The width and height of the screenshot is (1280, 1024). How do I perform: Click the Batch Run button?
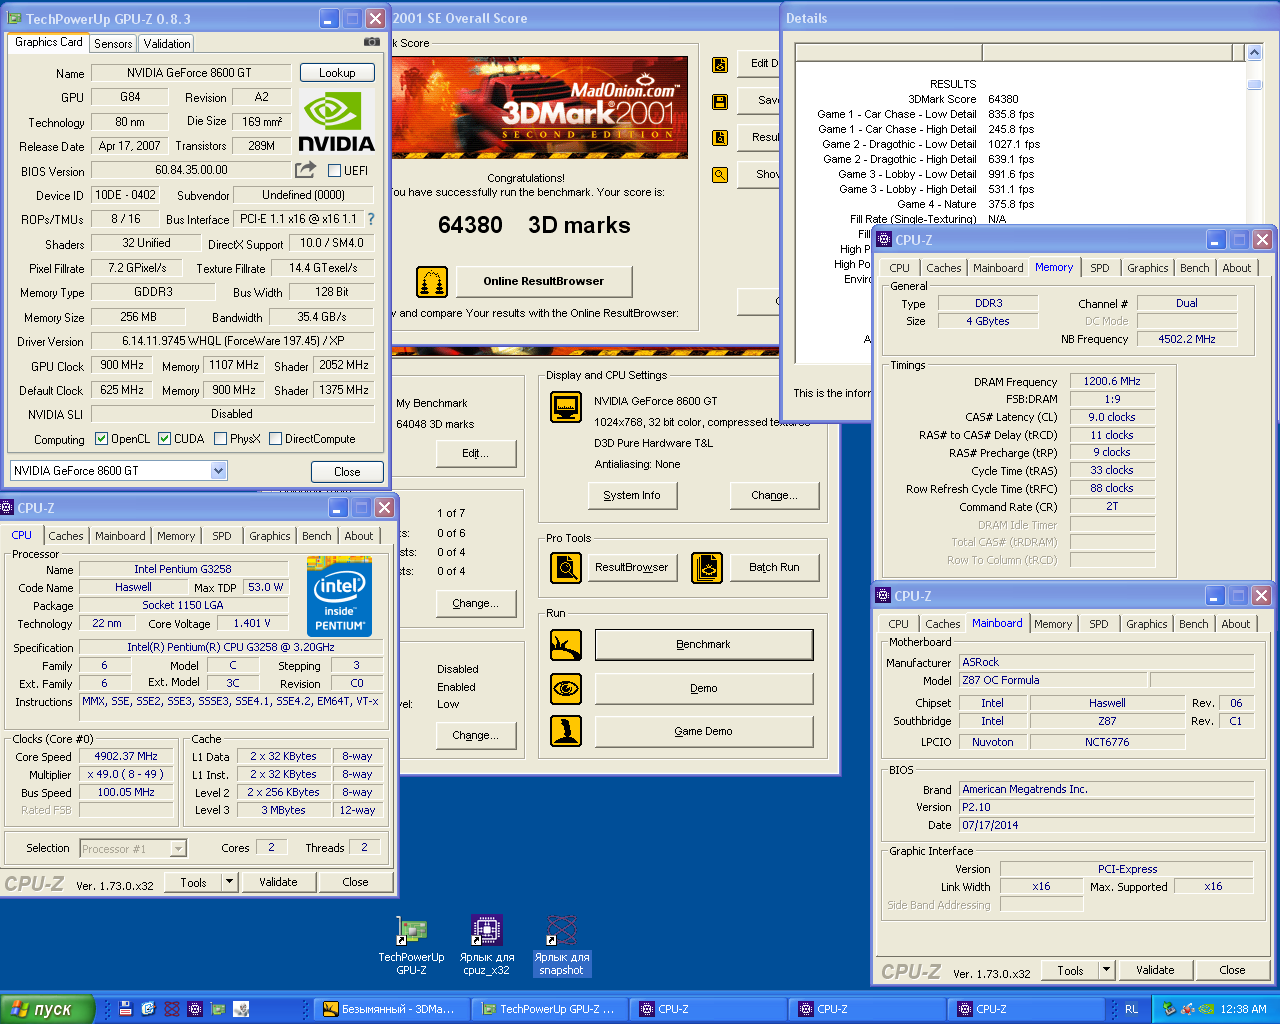(x=775, y=567)
